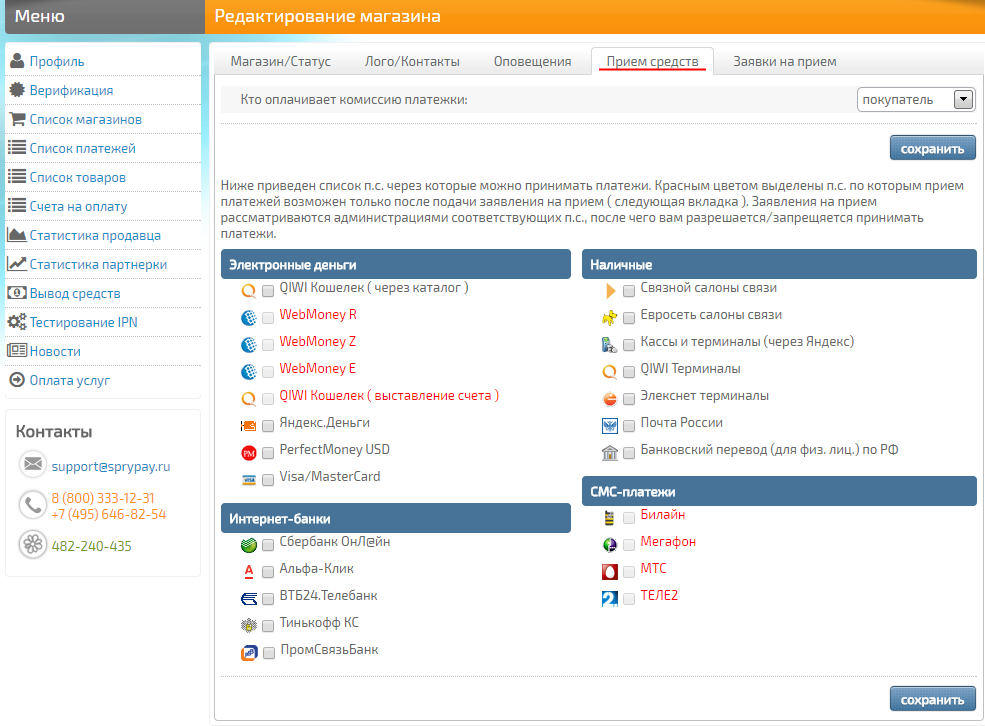Open the Профиль menu link

coord(57,61)
